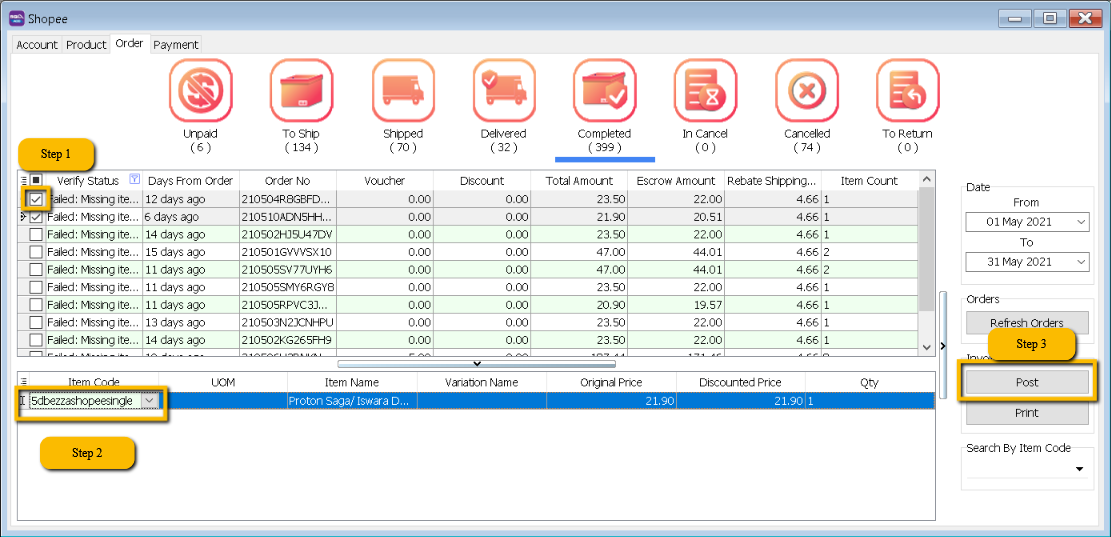Uncheck order 210504R8GBFD checkbox
This screenshot has width=1111, height=537.
tap(36, 199)
